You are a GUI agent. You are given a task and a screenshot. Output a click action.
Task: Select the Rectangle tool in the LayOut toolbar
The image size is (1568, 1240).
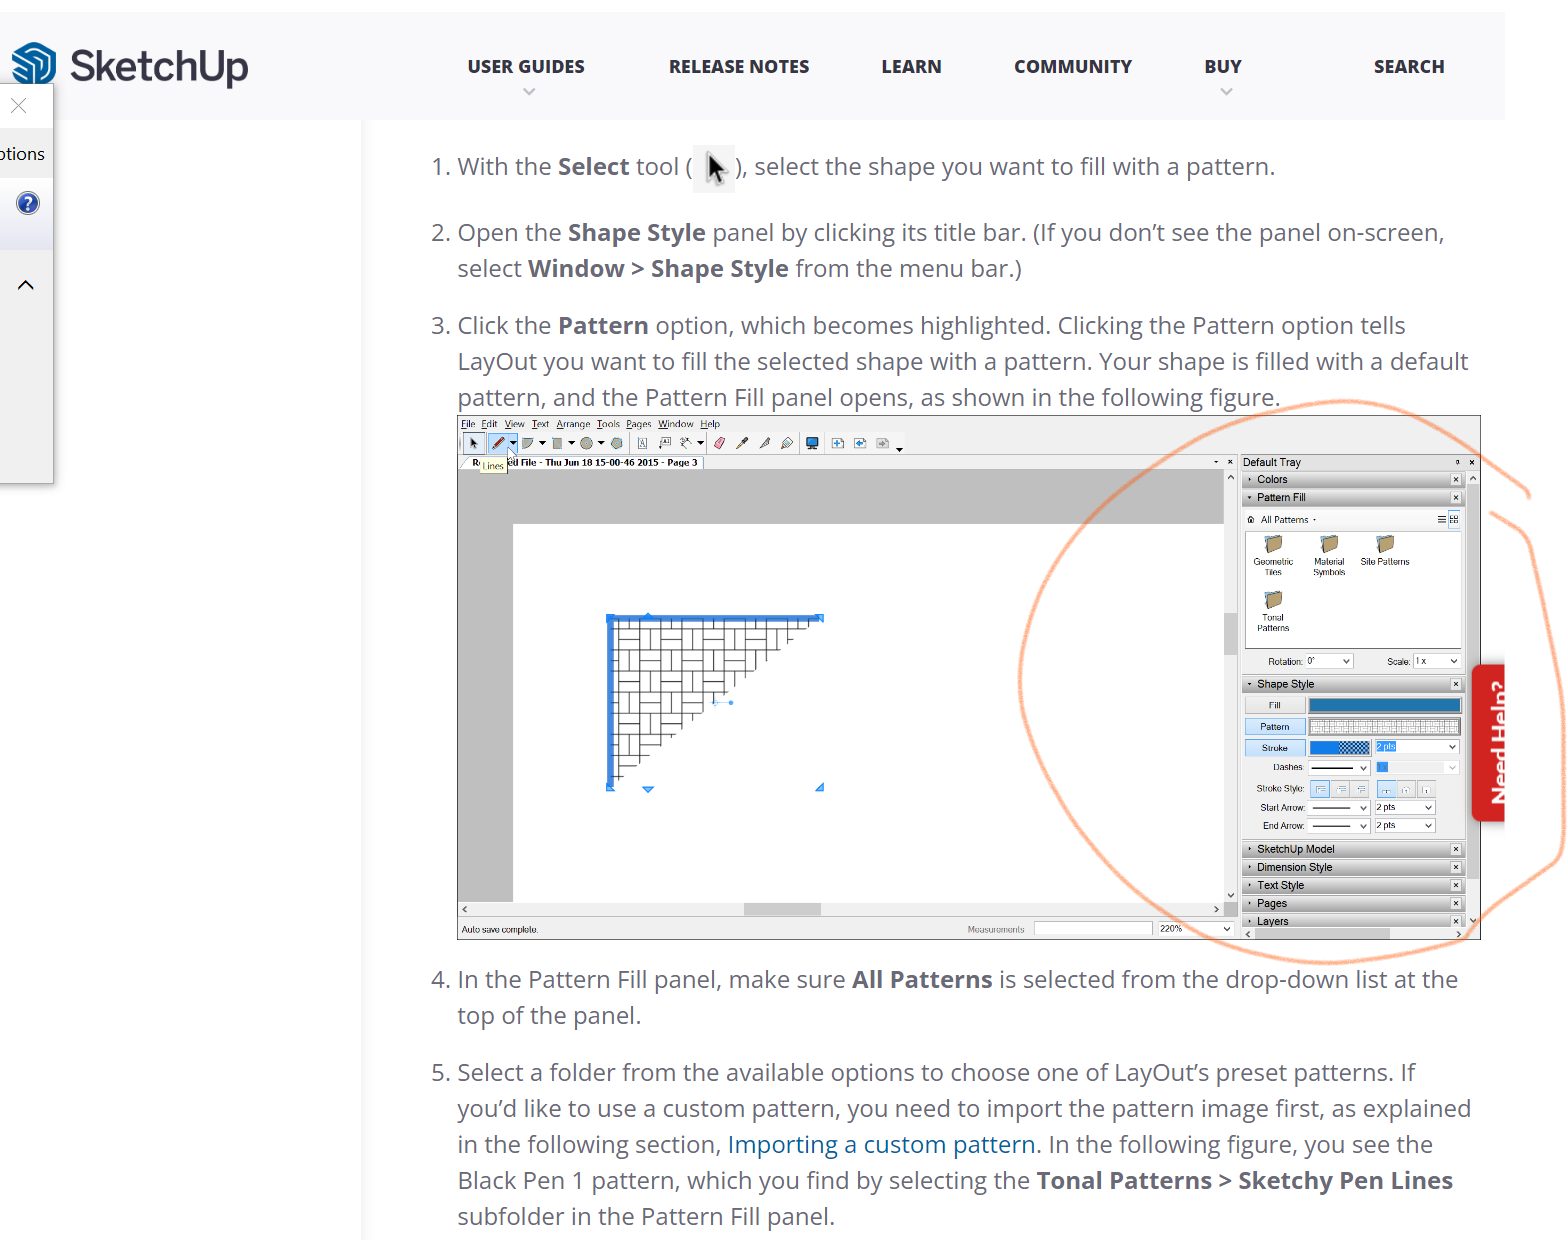click(557, 443)
